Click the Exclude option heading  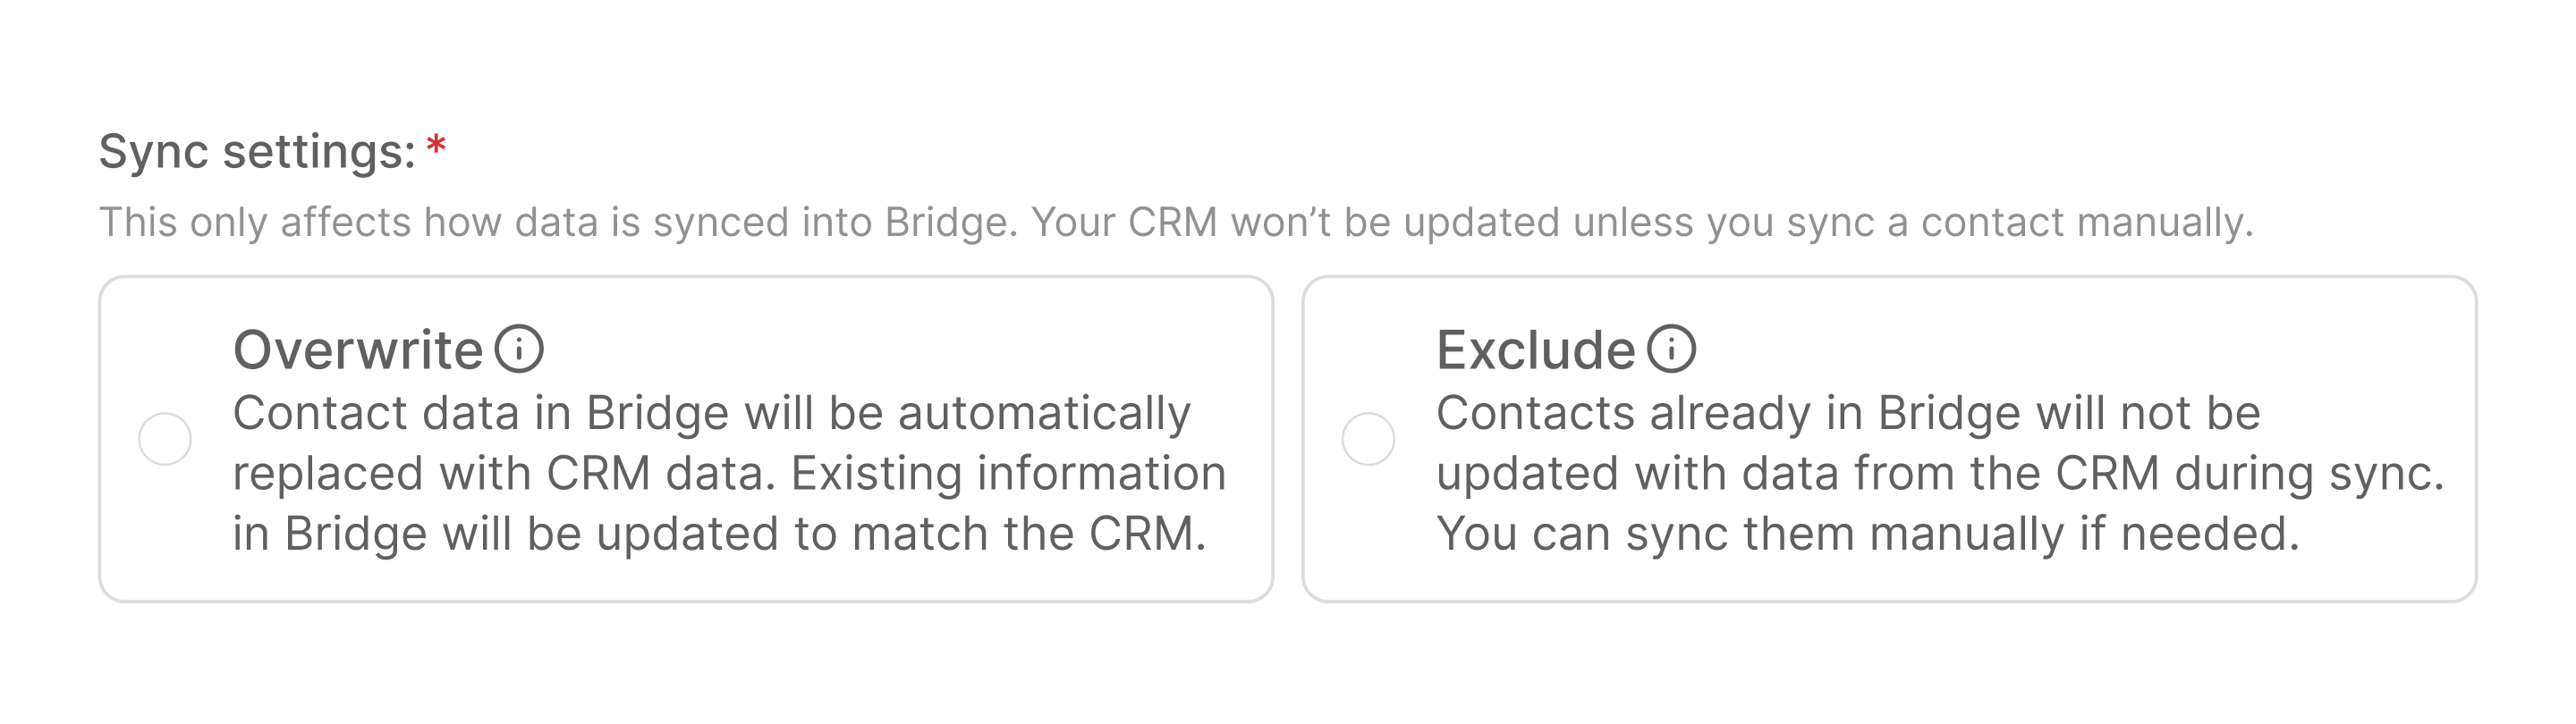click(x=1535, y=350)
